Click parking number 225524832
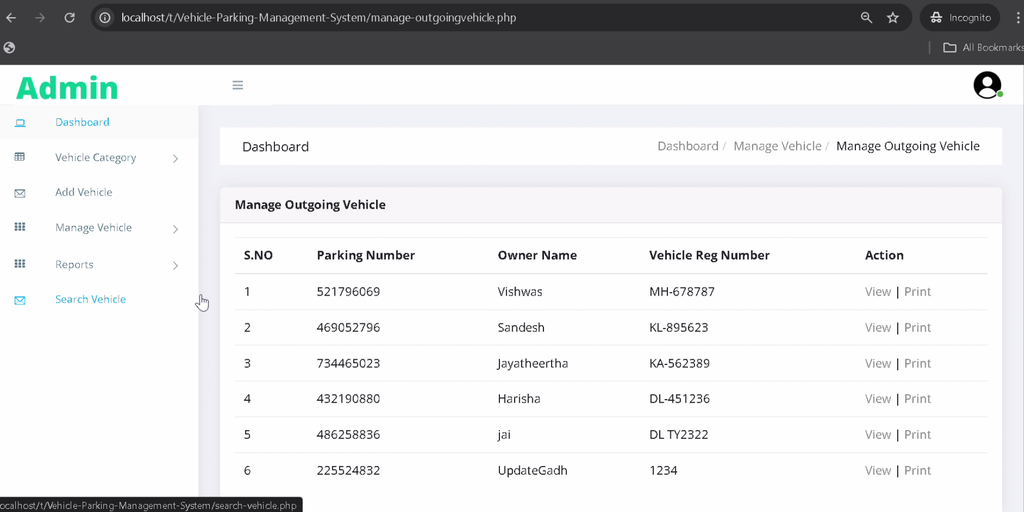1024x512 pixels. coord(348,470)
